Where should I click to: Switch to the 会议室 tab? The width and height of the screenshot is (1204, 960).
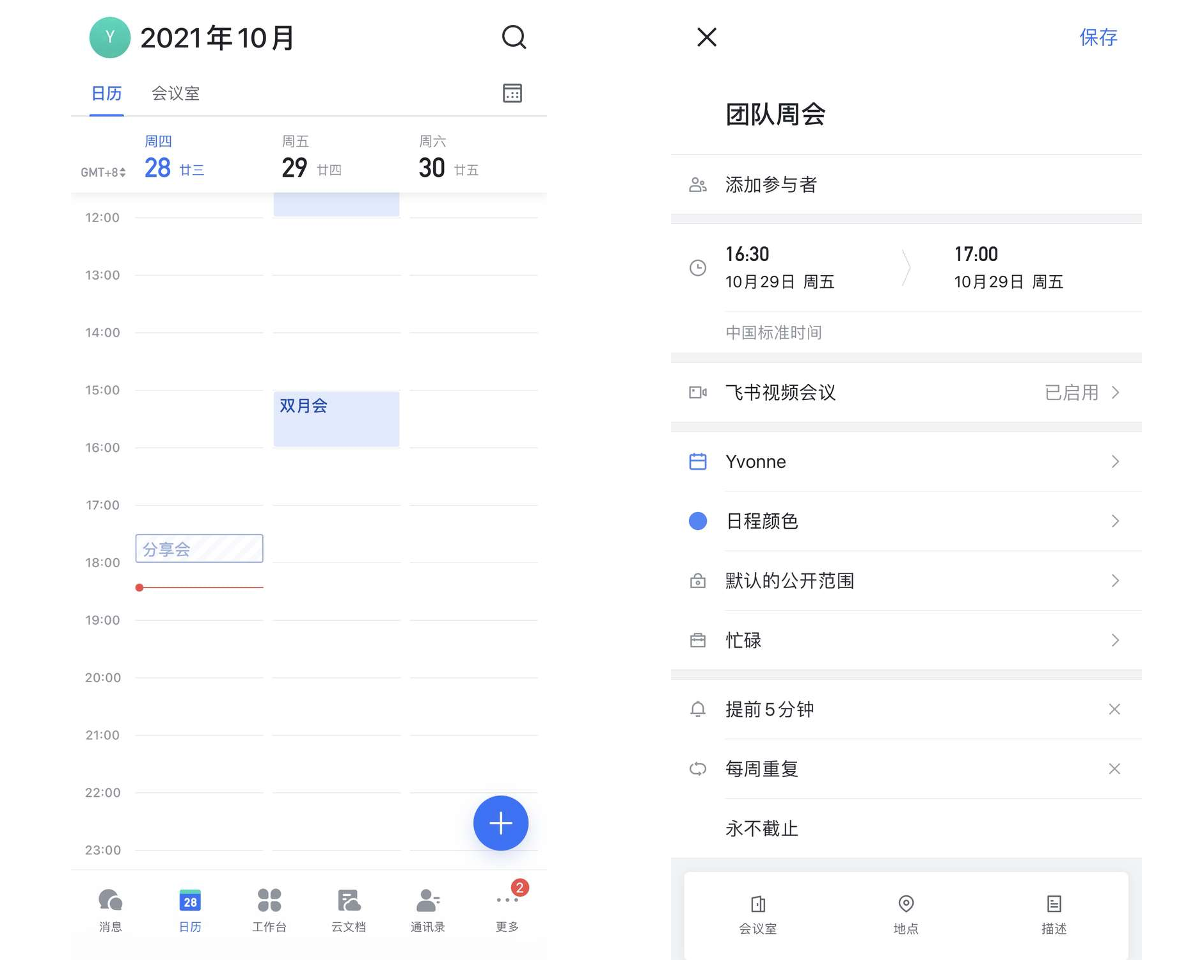pos(175,92)
